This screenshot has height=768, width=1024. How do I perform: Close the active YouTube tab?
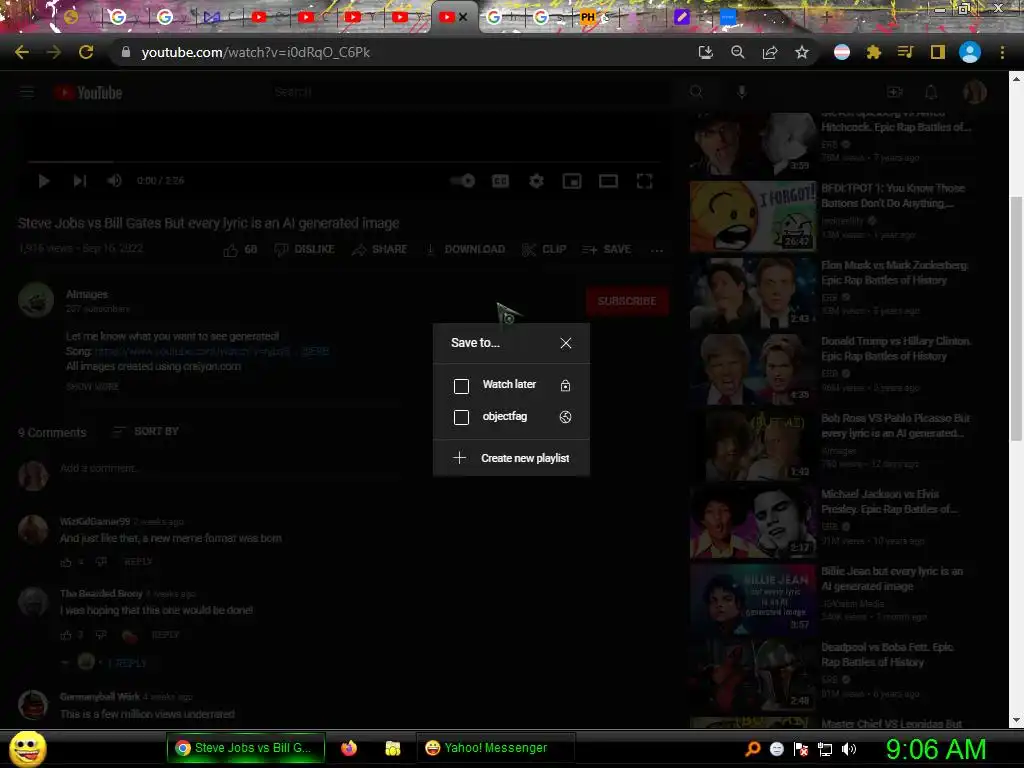pos(463,17)
